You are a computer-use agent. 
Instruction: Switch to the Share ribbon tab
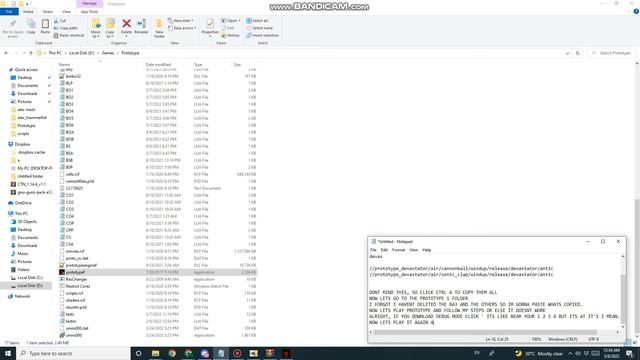[48, 12]
